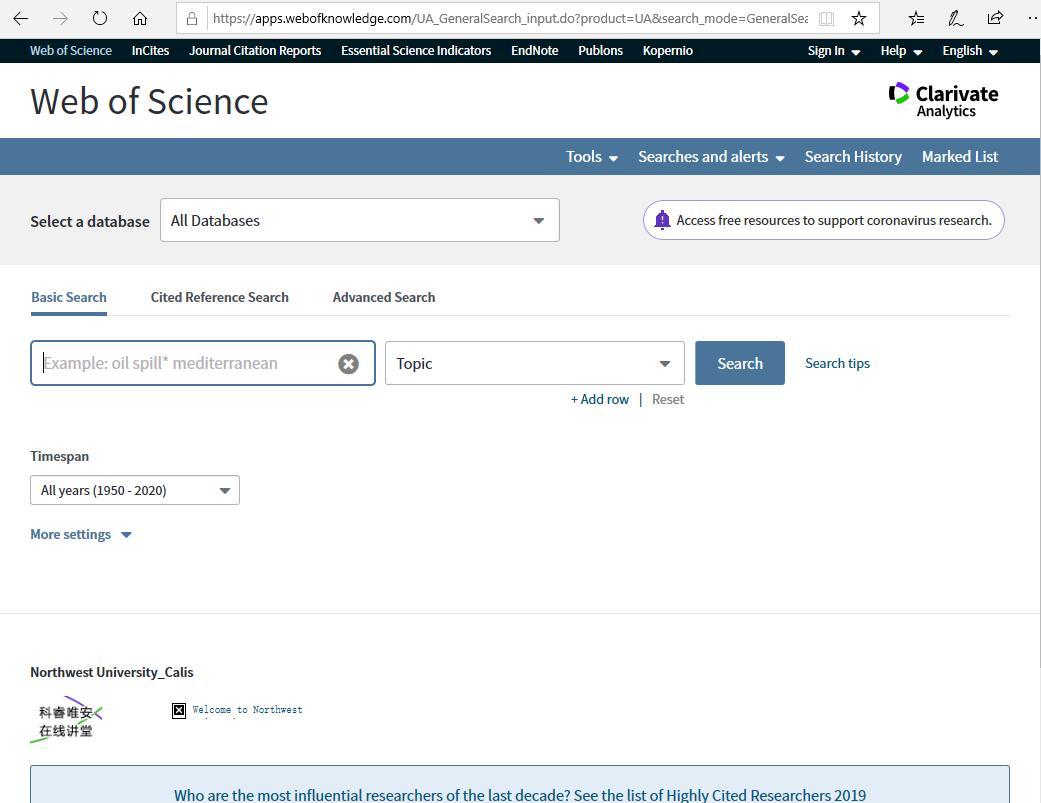The image size is (1041, 803).
Task: Open Microsoft Edge annotation pen icon
Action: [954, 18]
